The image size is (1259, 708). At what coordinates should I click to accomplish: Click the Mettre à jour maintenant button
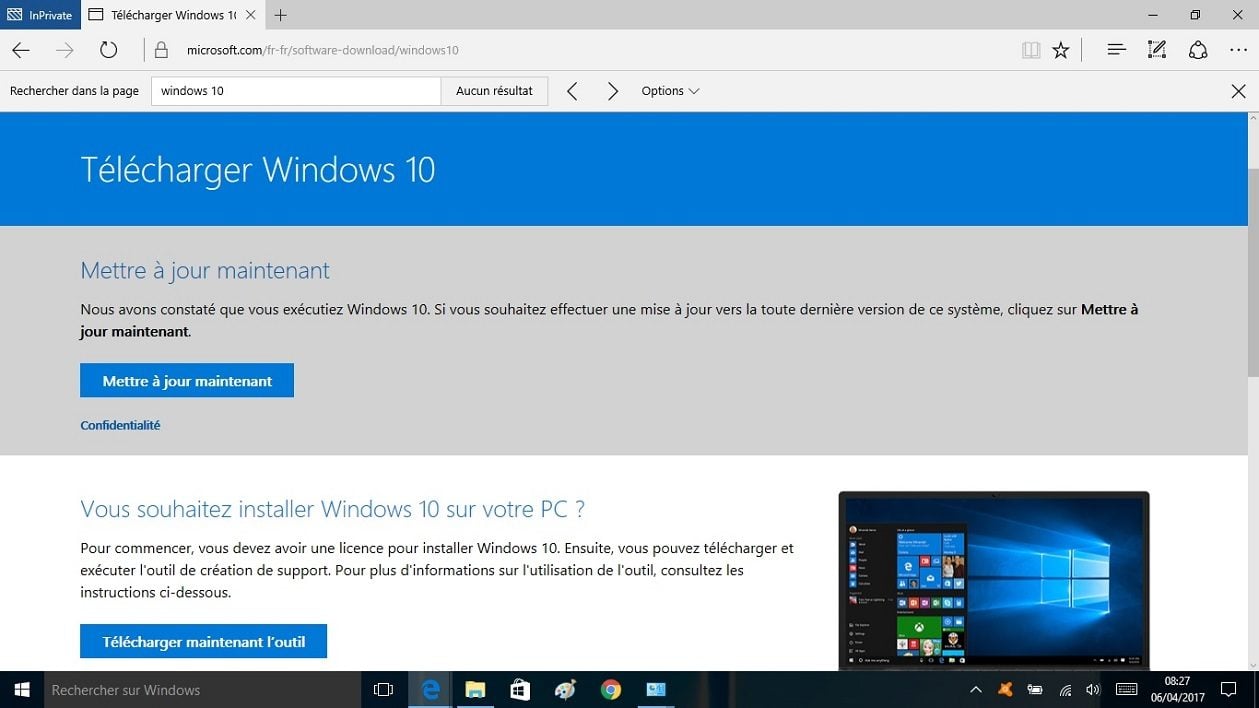tap(187, 381)
